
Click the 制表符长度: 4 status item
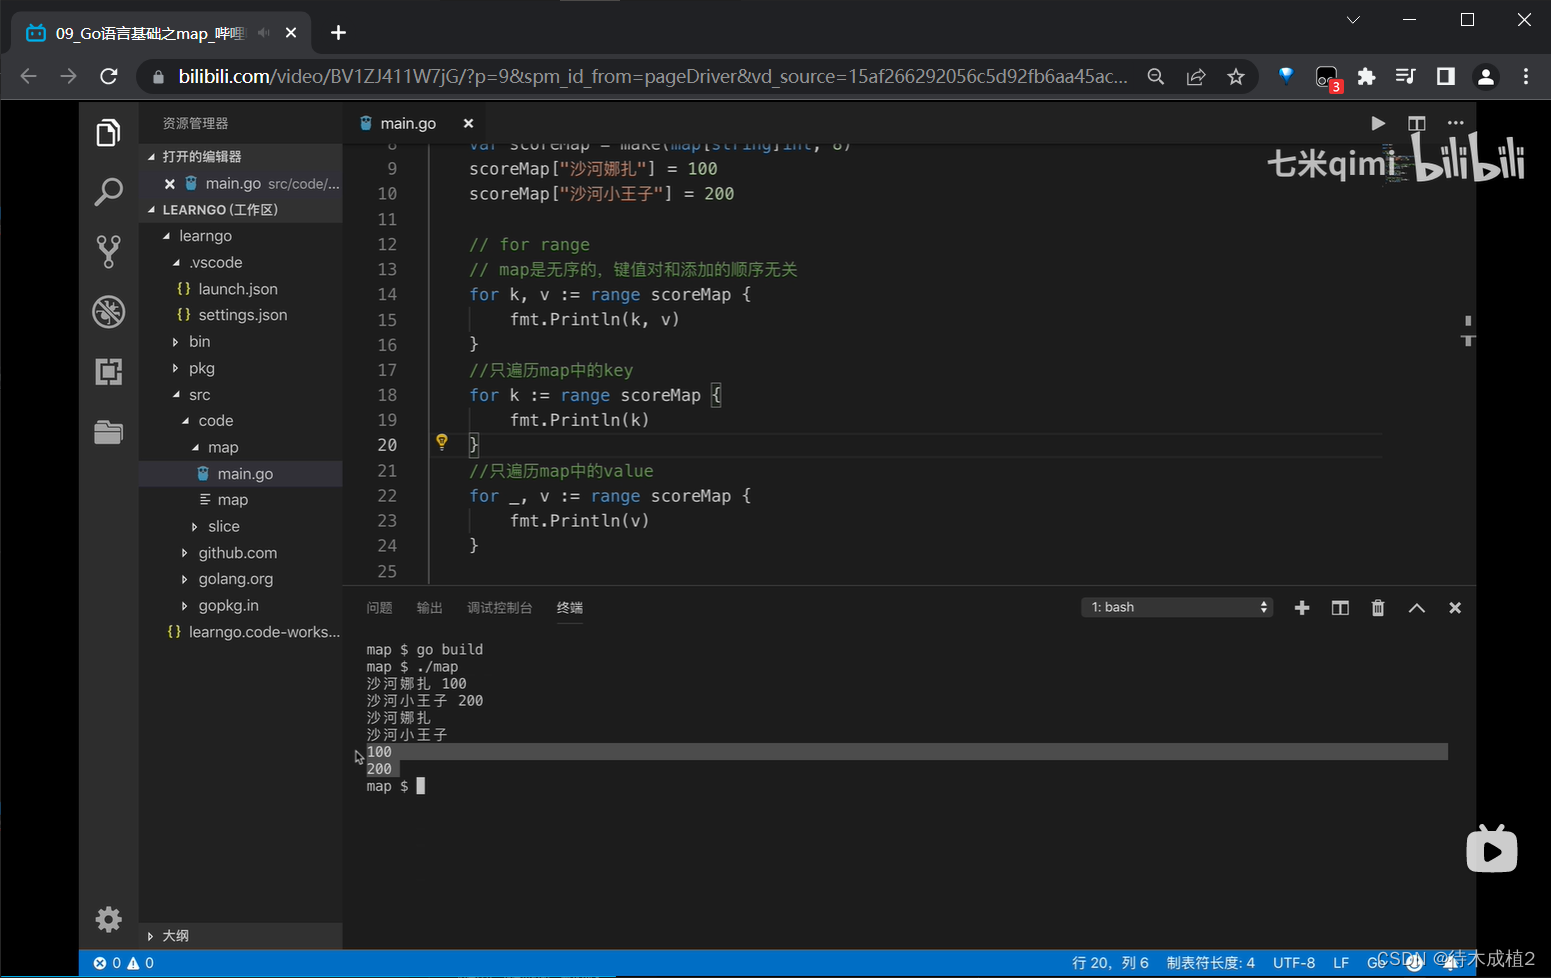[1211, 963]
